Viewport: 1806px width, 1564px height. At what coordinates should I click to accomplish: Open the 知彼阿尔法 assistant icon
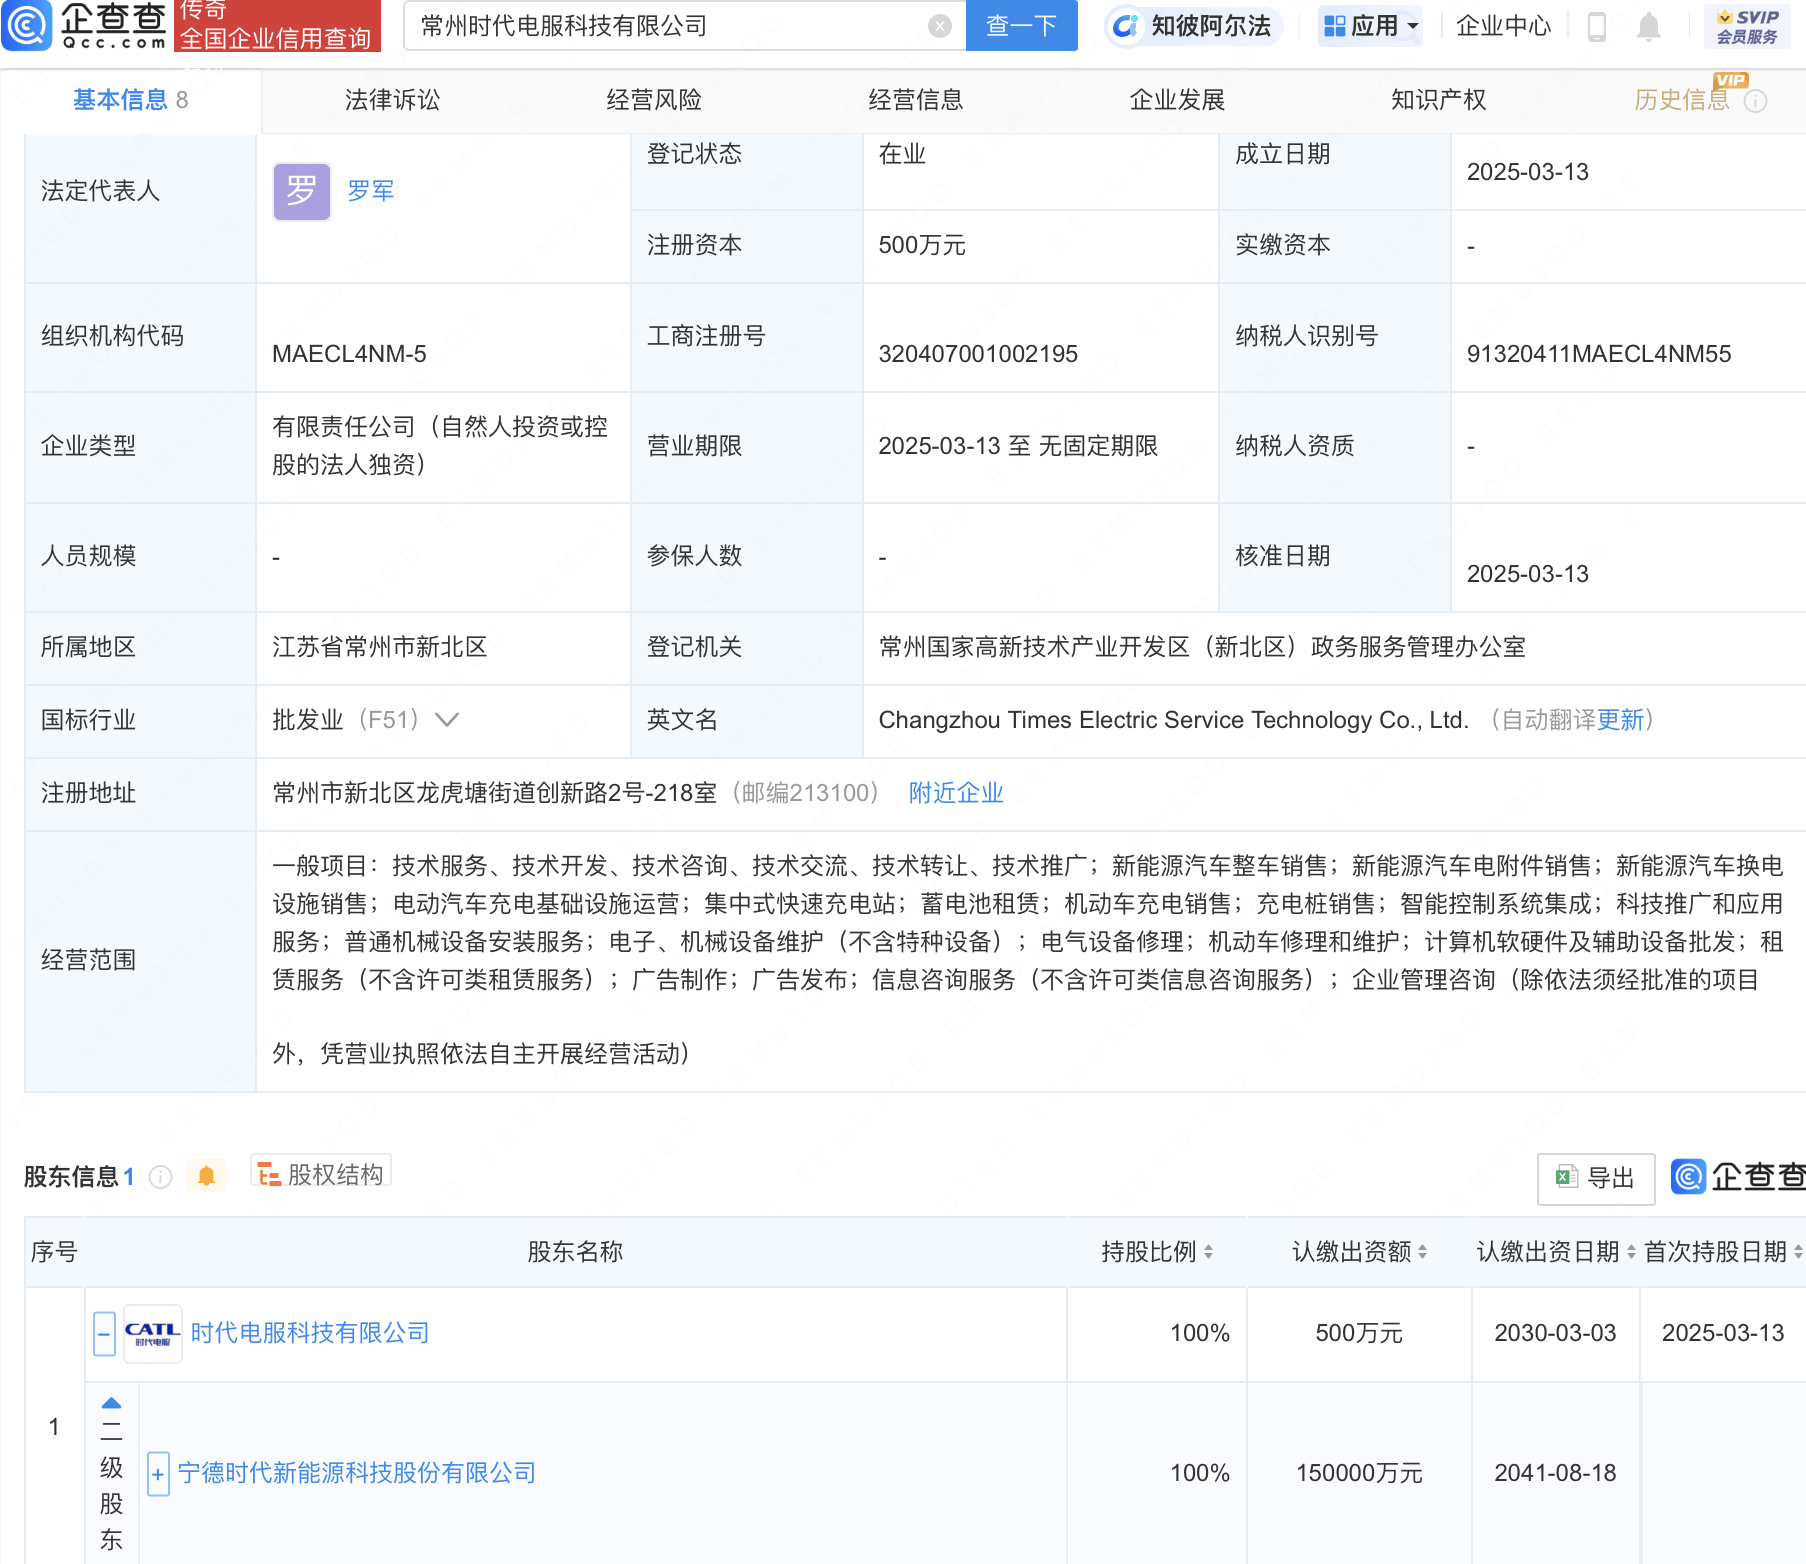(1125, 26)
